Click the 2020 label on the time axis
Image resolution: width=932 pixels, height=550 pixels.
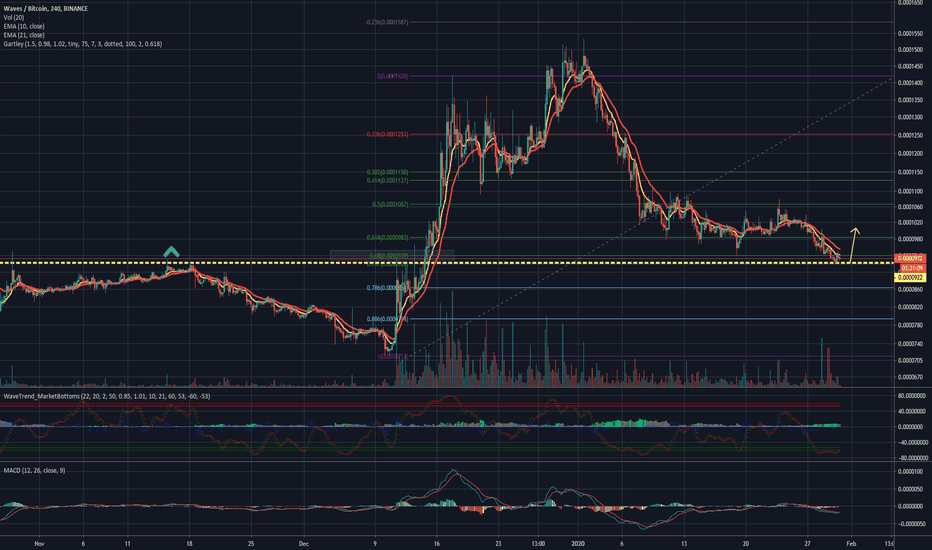578,543
